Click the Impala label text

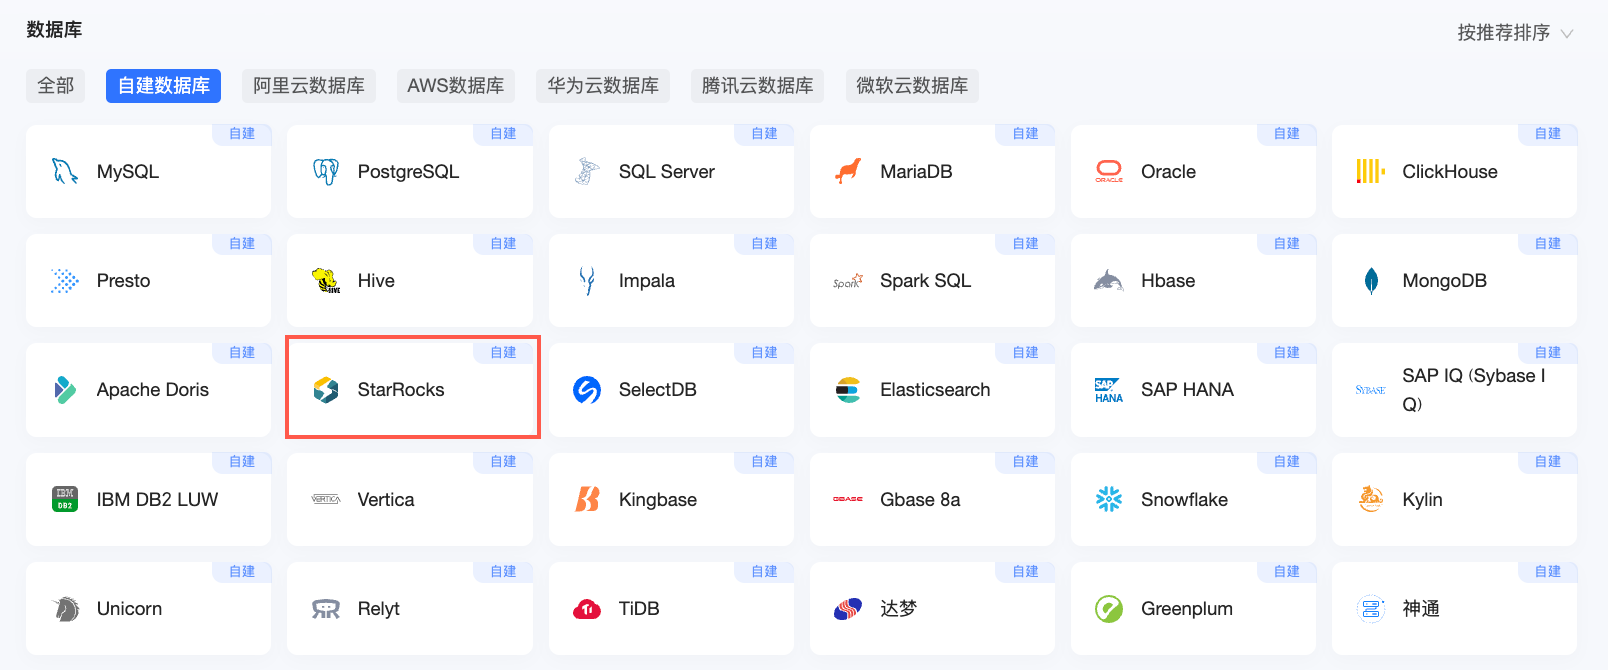pyautogui.click(x=647, y=281)
